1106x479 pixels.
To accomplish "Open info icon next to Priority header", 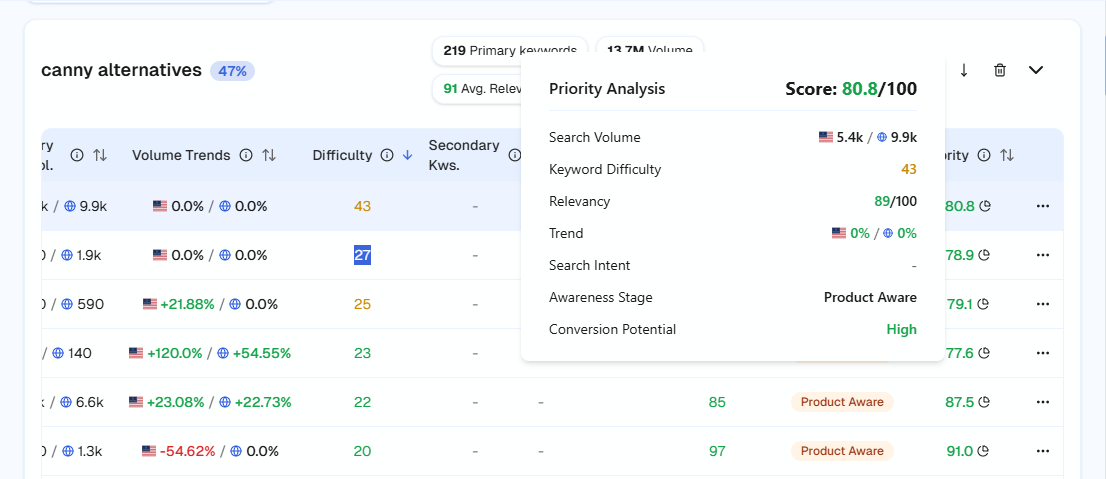I will click(x=985, y=155).
